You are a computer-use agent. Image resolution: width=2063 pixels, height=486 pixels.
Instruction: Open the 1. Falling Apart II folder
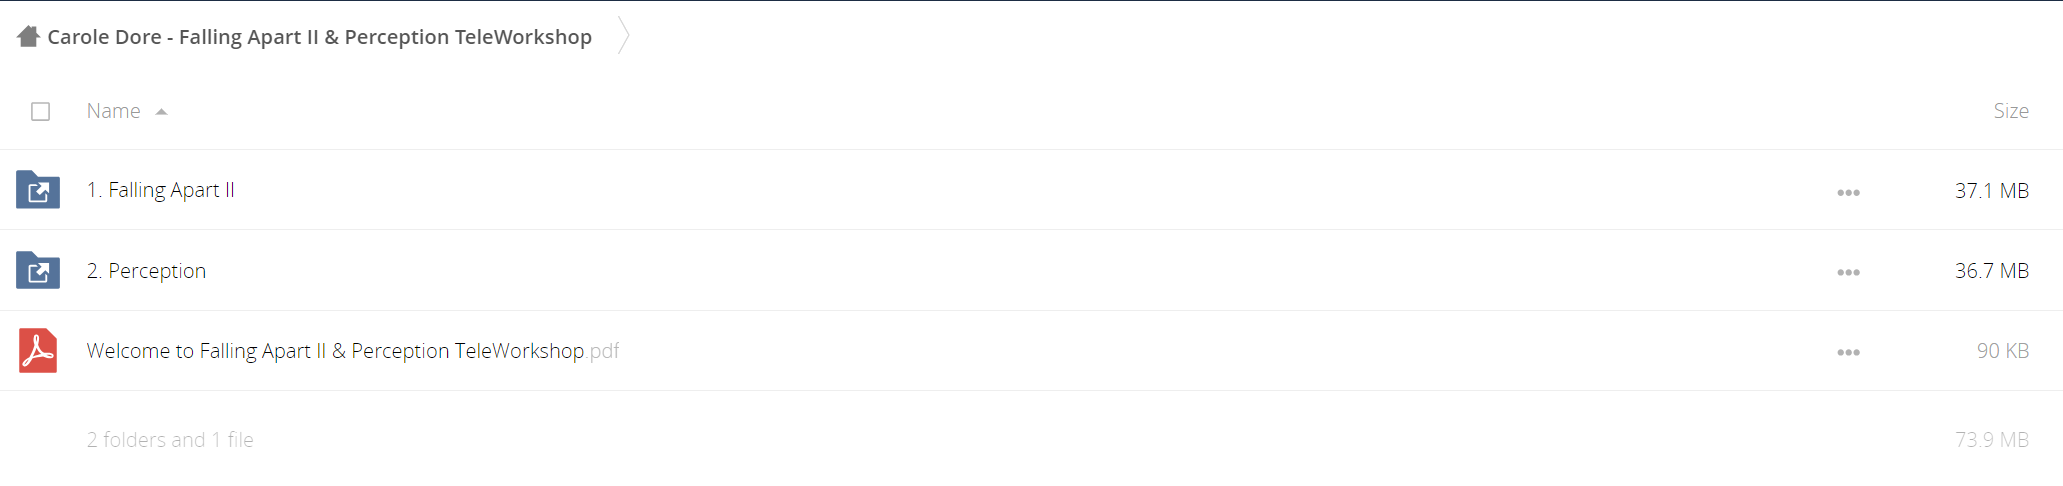(161, 190)
